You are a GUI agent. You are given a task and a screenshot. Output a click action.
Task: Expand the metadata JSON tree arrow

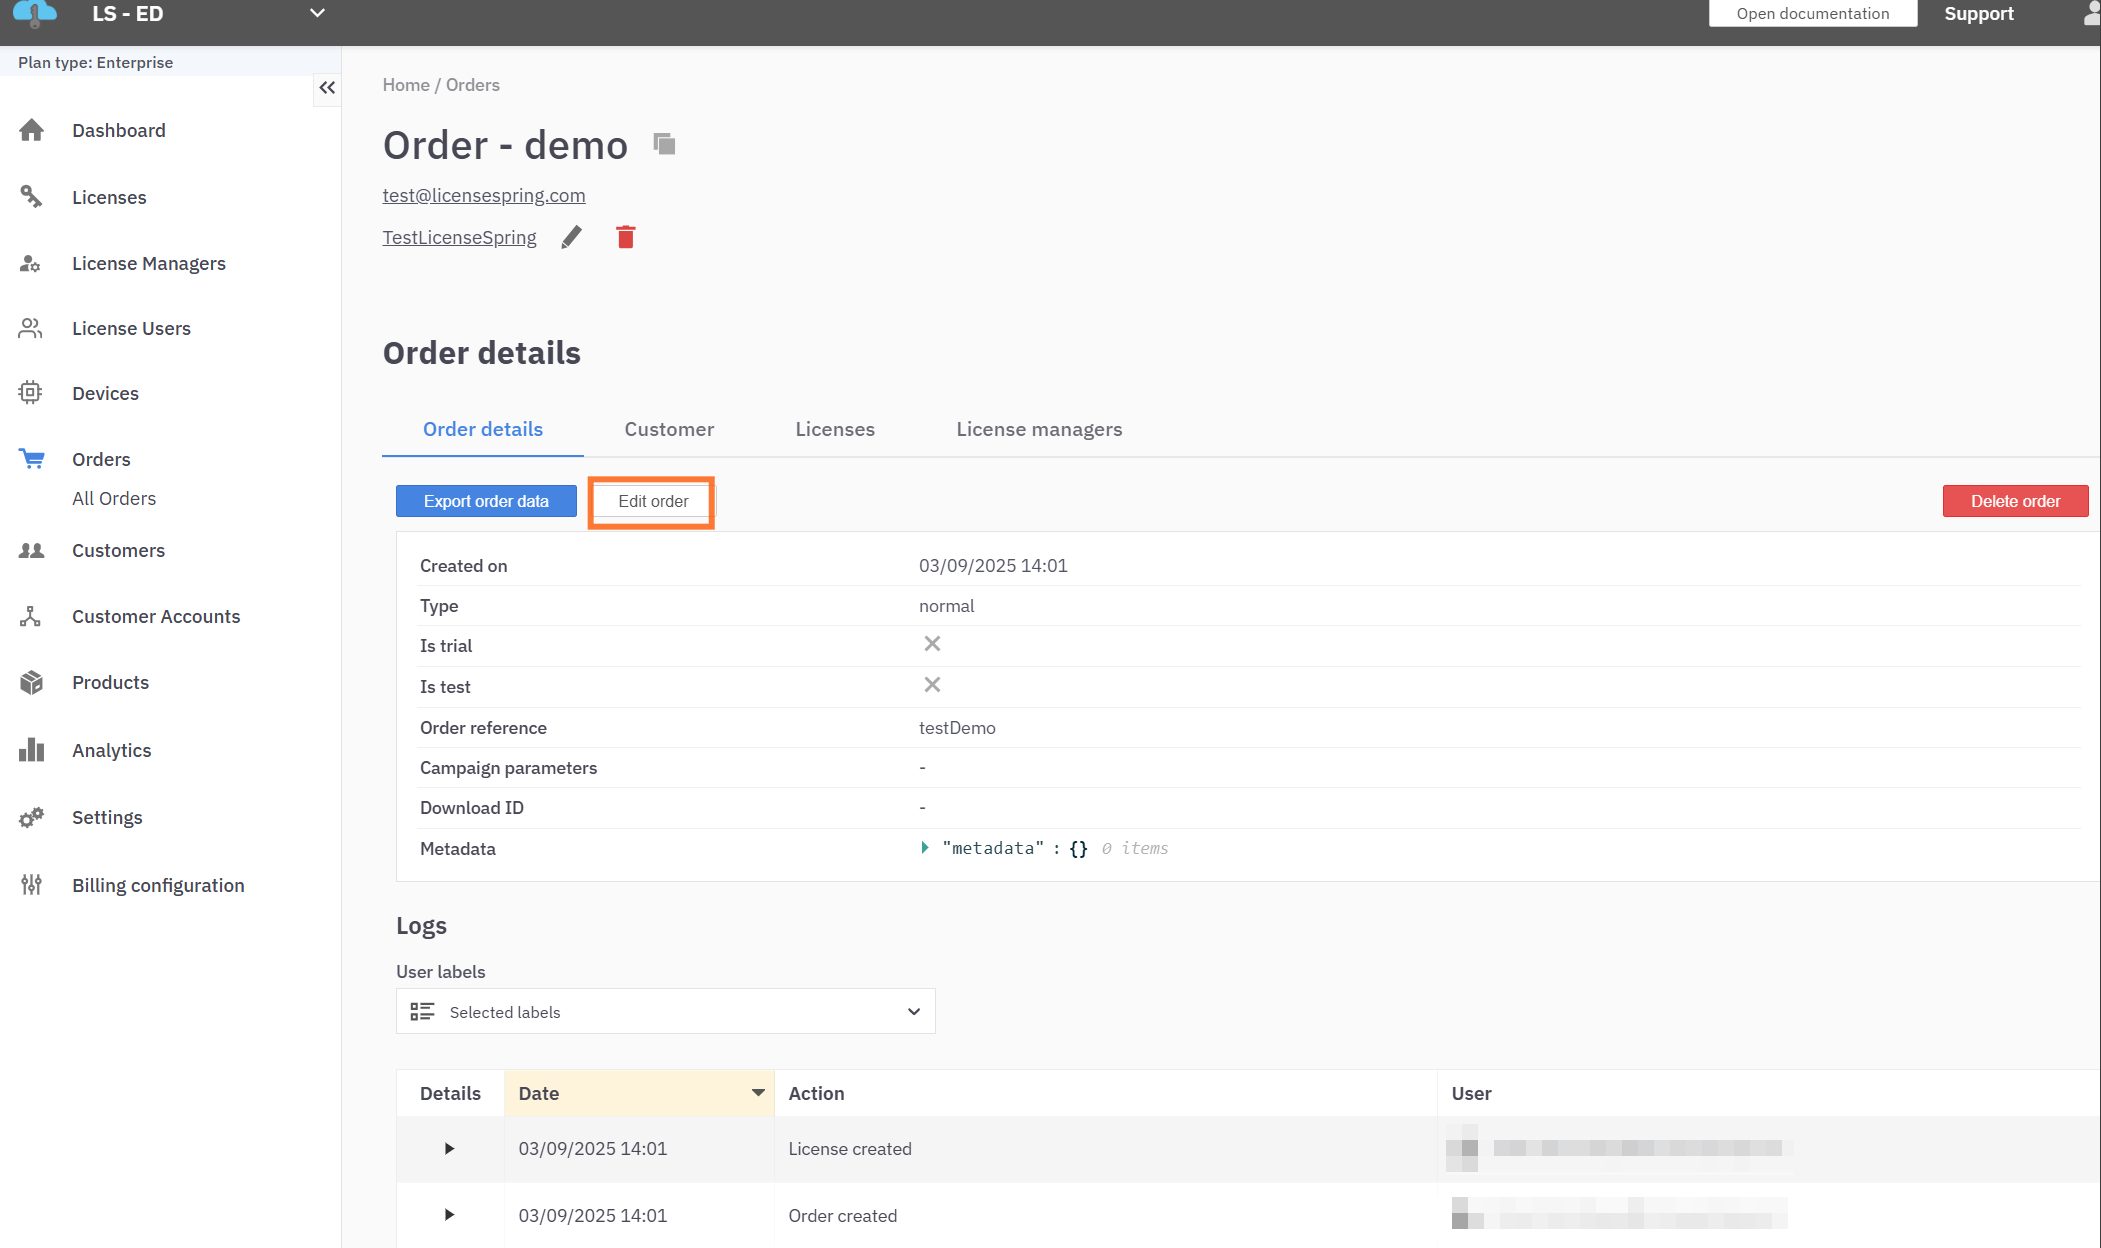[x=925, y=848]
